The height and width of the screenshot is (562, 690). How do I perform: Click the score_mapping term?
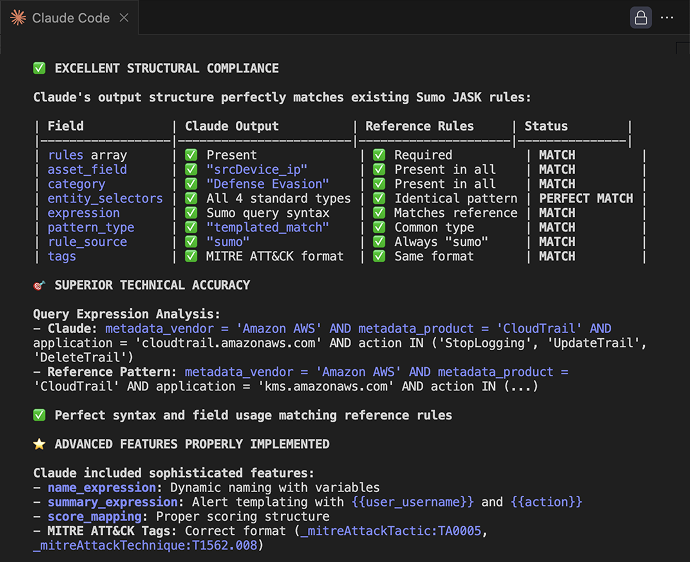[95, 517]
